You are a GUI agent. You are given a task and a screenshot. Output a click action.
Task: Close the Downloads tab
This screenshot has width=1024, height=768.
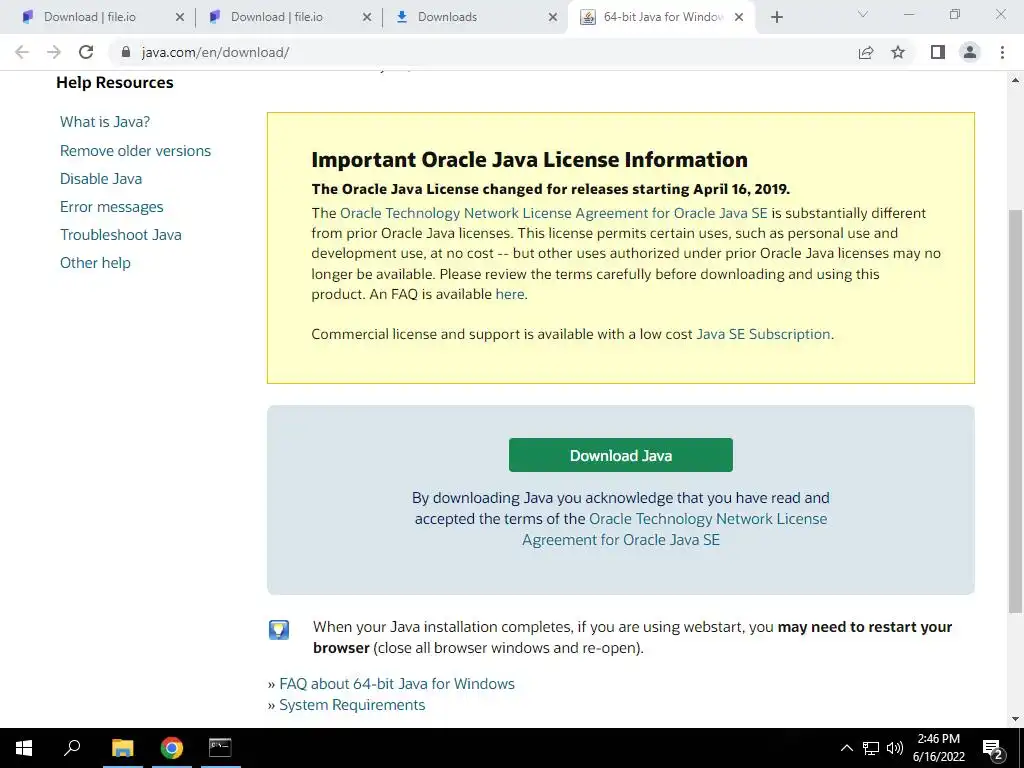click(x=553, y=17)
